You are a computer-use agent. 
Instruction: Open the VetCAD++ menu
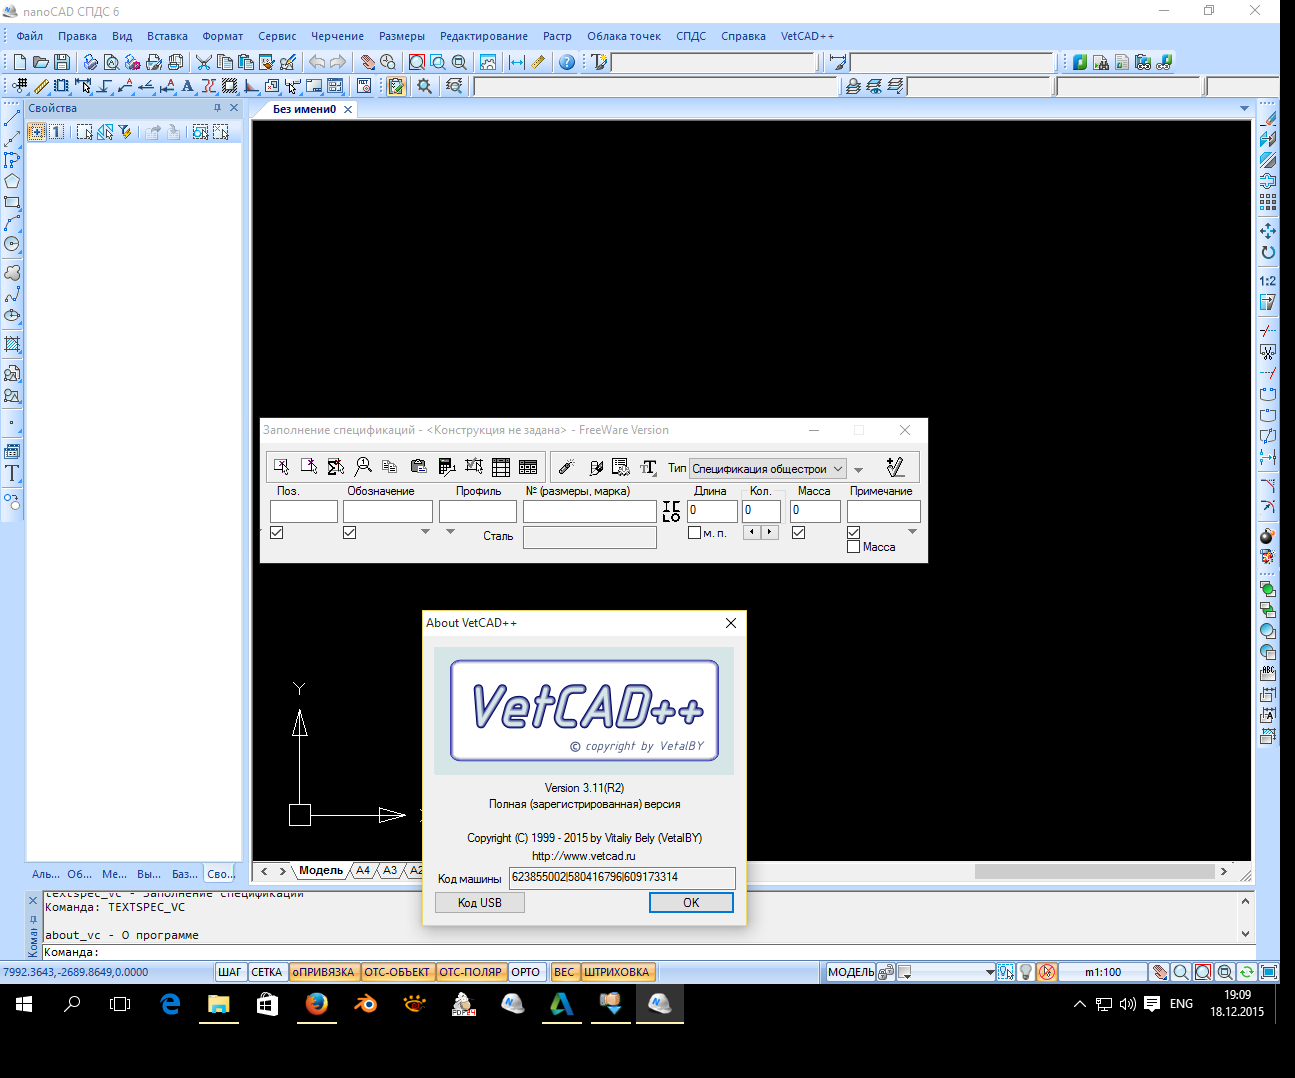pos(807,36)
